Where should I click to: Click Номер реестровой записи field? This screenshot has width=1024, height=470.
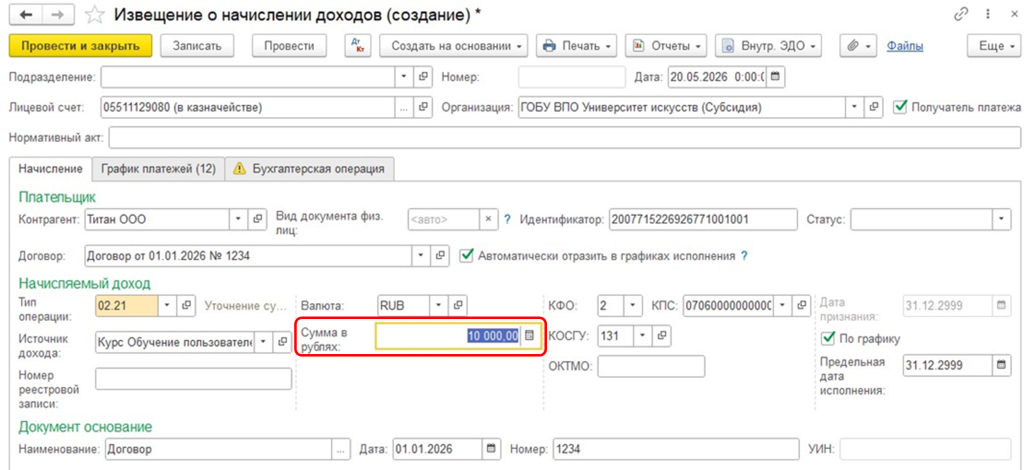tap(193, 379)
